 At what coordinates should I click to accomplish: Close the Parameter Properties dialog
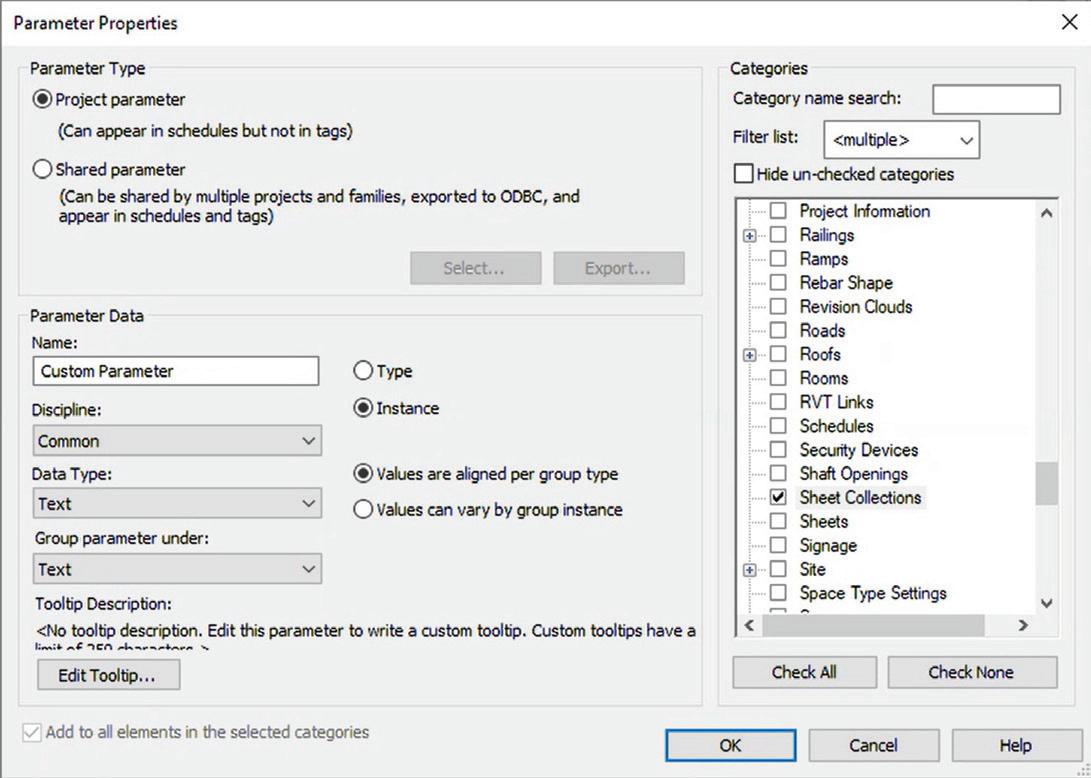[x=1069, y=22]
